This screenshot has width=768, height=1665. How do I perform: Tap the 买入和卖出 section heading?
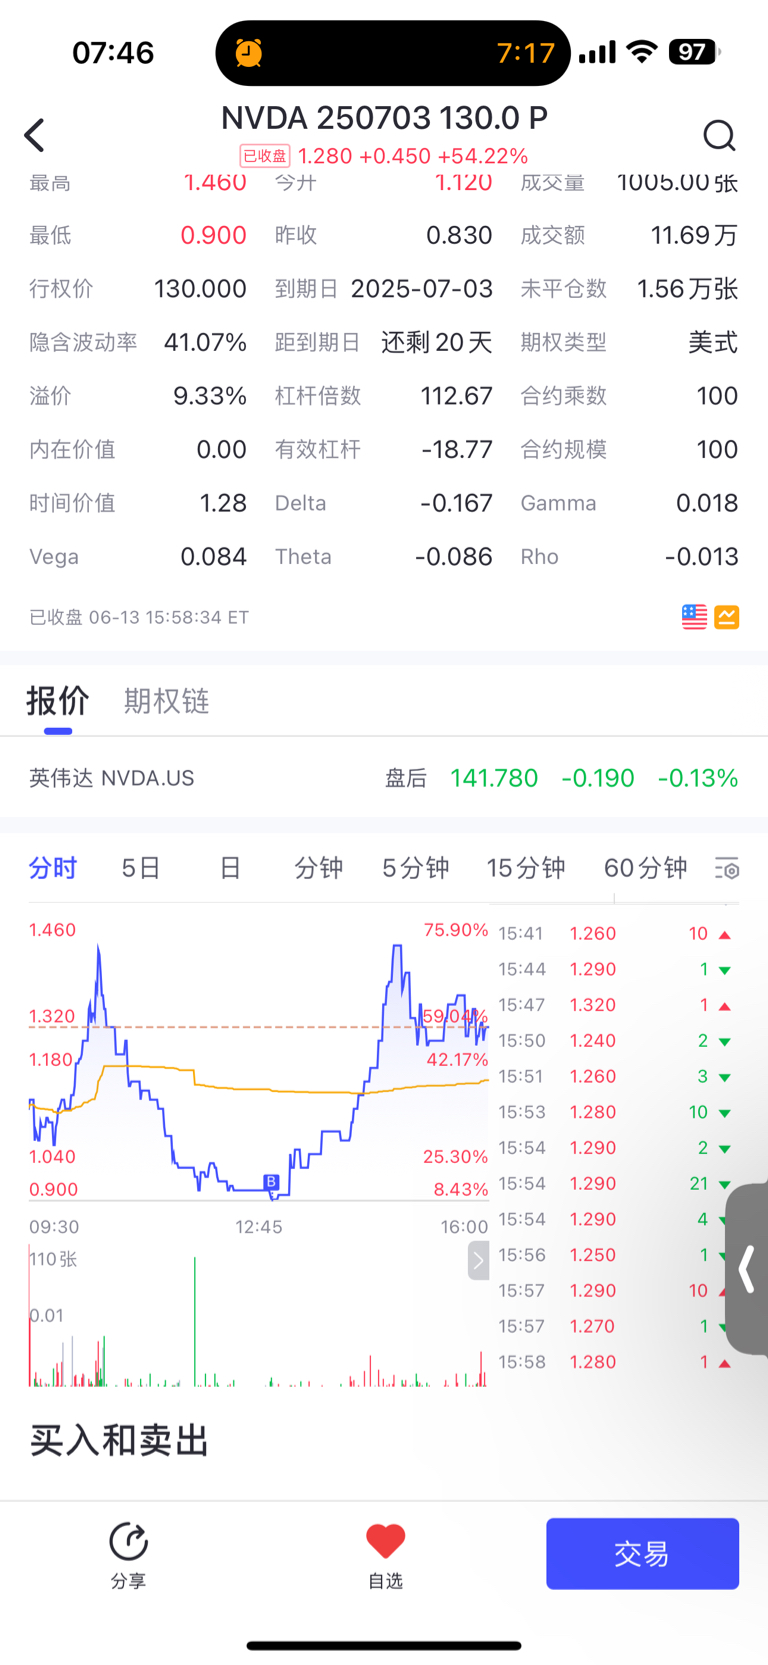pos(119,1441)
